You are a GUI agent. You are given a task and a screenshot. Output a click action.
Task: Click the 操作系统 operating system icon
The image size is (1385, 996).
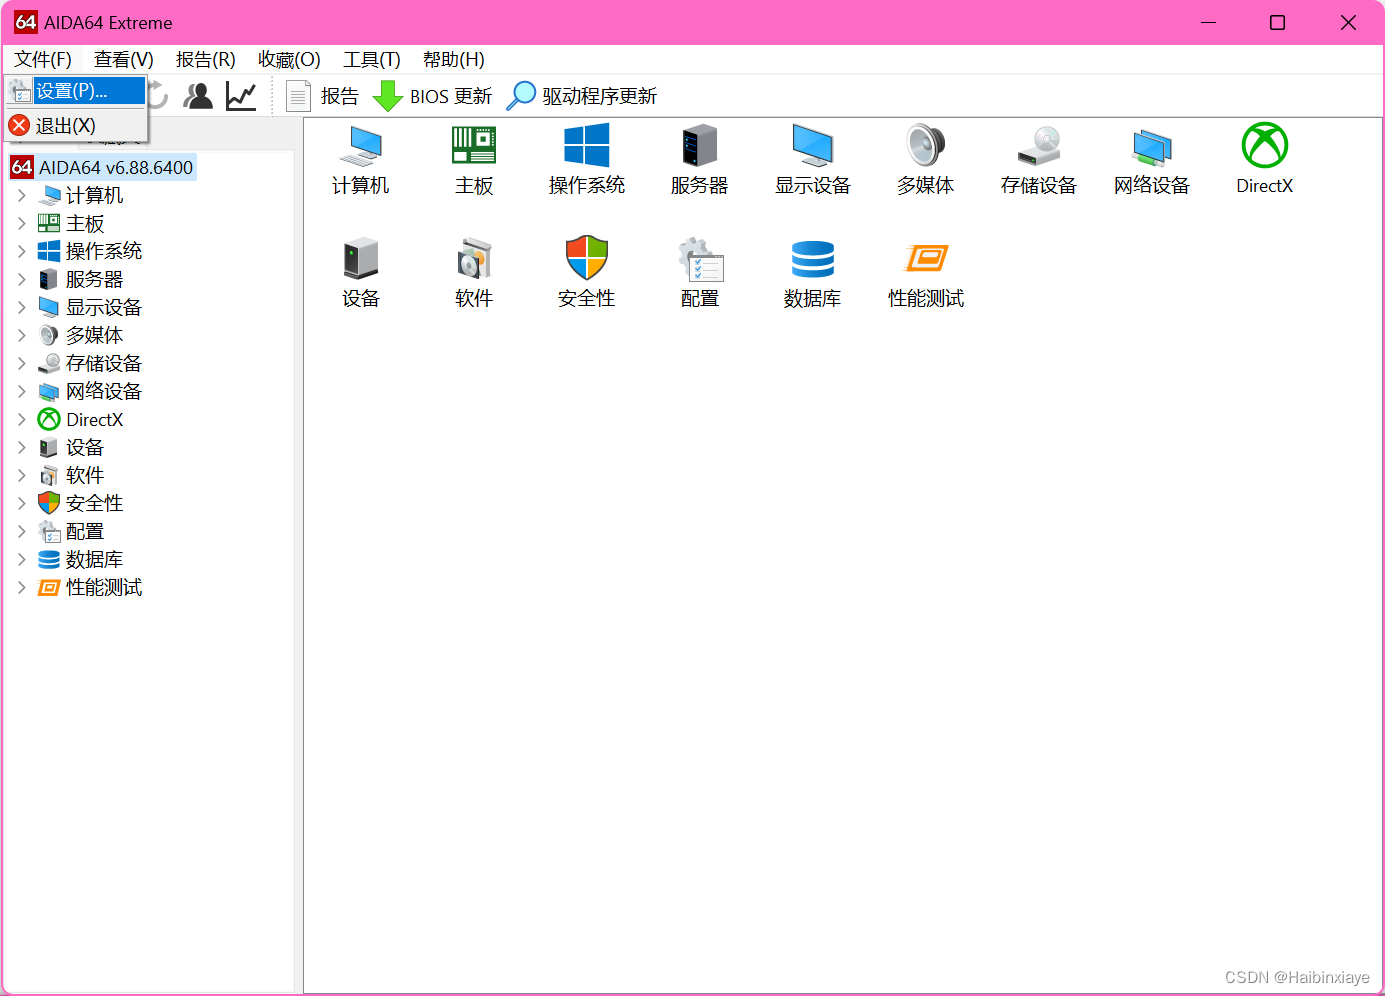[x=586, y=158]
